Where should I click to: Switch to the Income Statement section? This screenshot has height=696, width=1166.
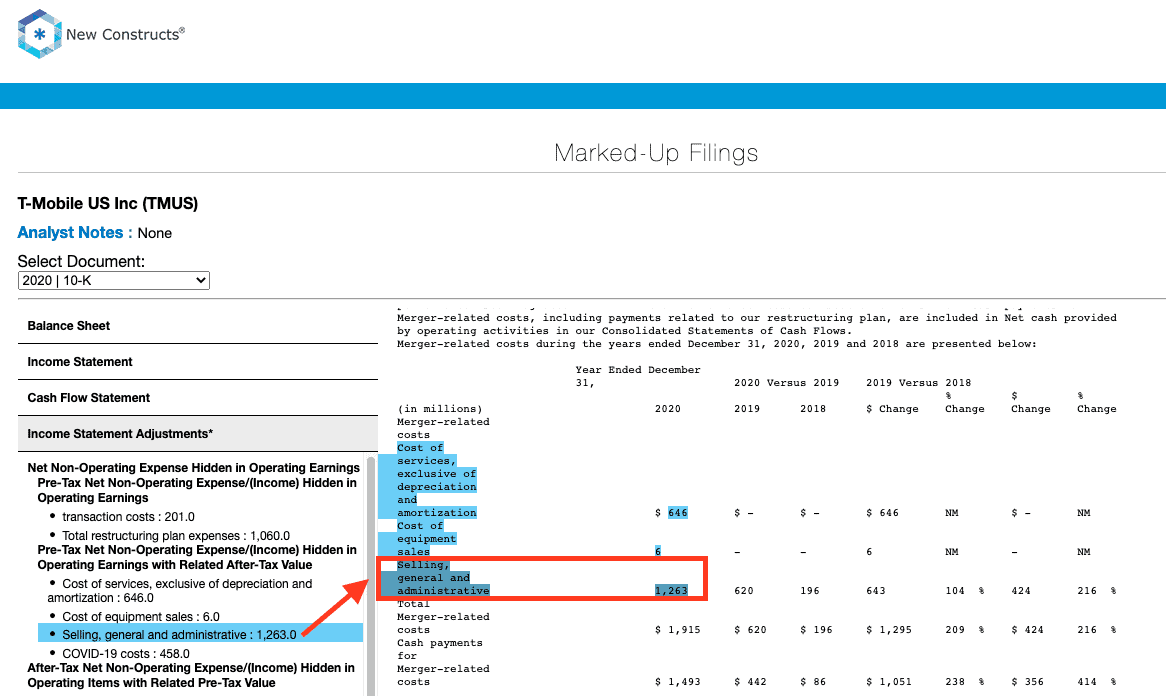tap(198, 362)
